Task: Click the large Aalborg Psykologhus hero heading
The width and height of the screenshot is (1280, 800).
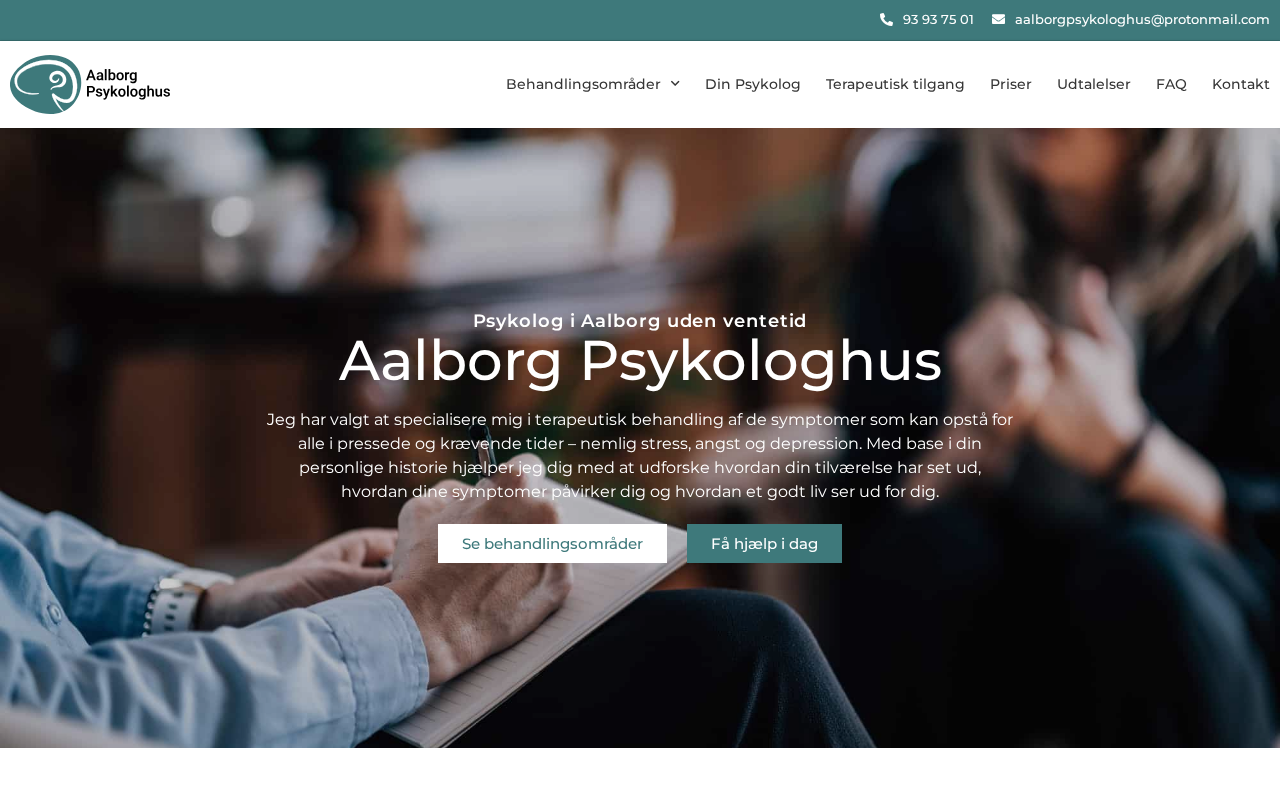Action: (x=640, y=361)
